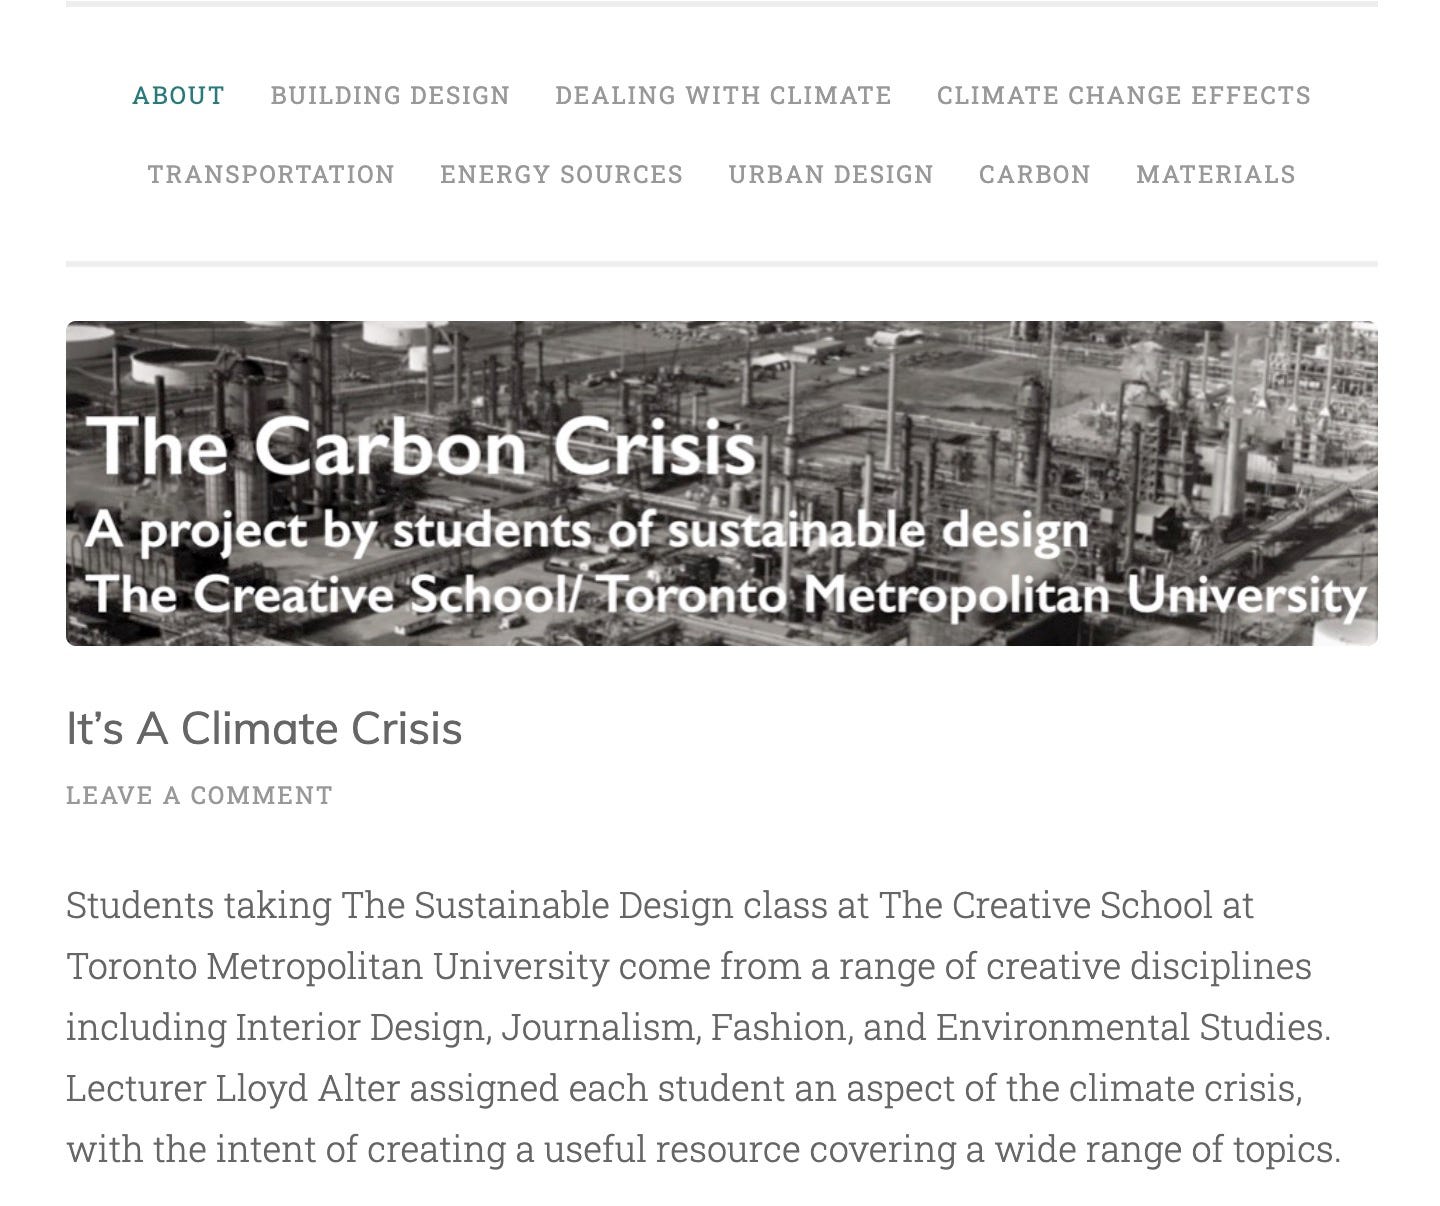Click The Carbon Crisis banner headline

click(x=423, y=446)
